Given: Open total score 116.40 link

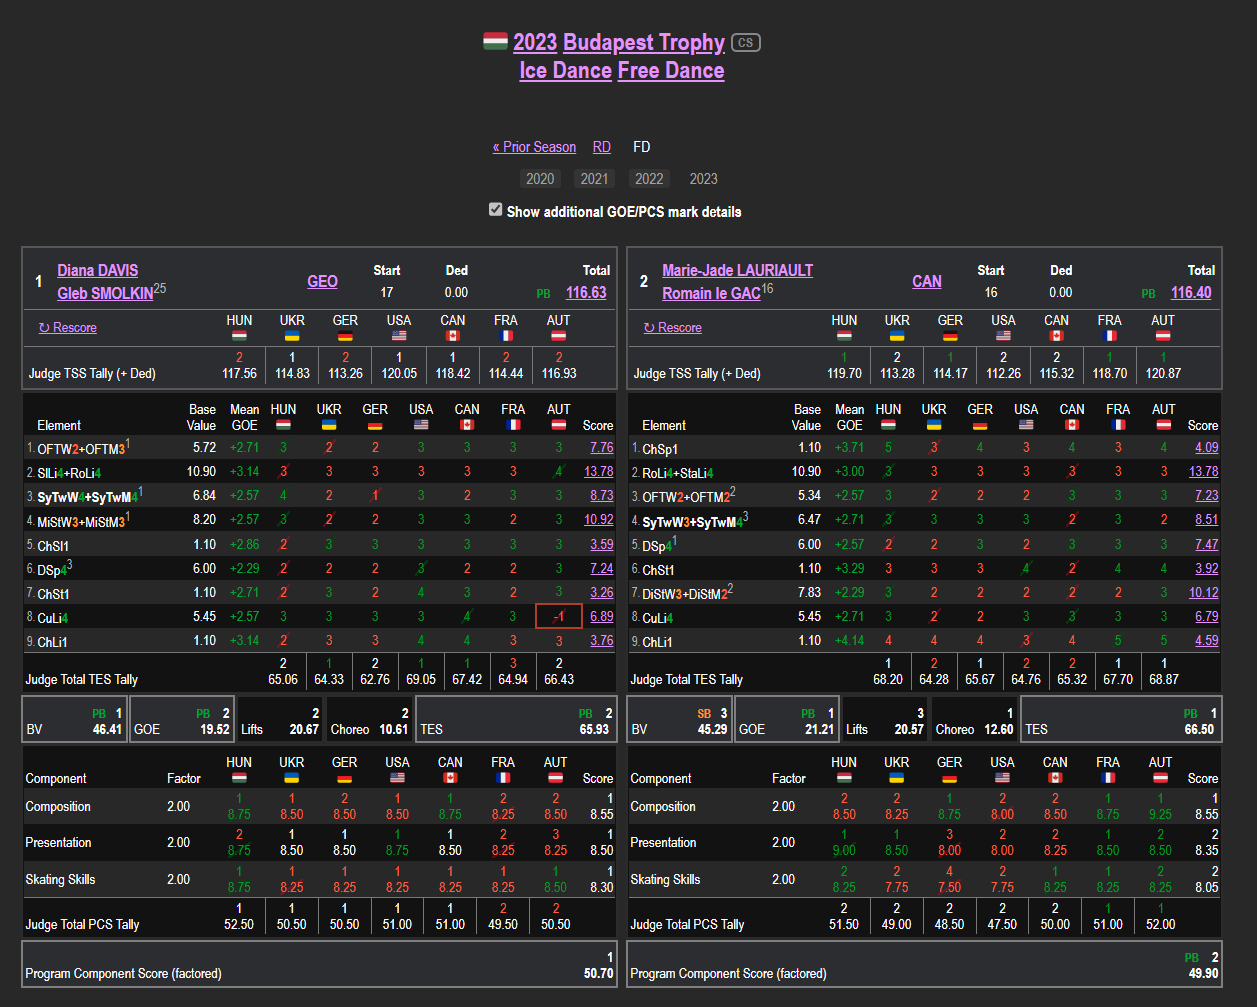Looking at the screenshot, I should coord(1191,292).
